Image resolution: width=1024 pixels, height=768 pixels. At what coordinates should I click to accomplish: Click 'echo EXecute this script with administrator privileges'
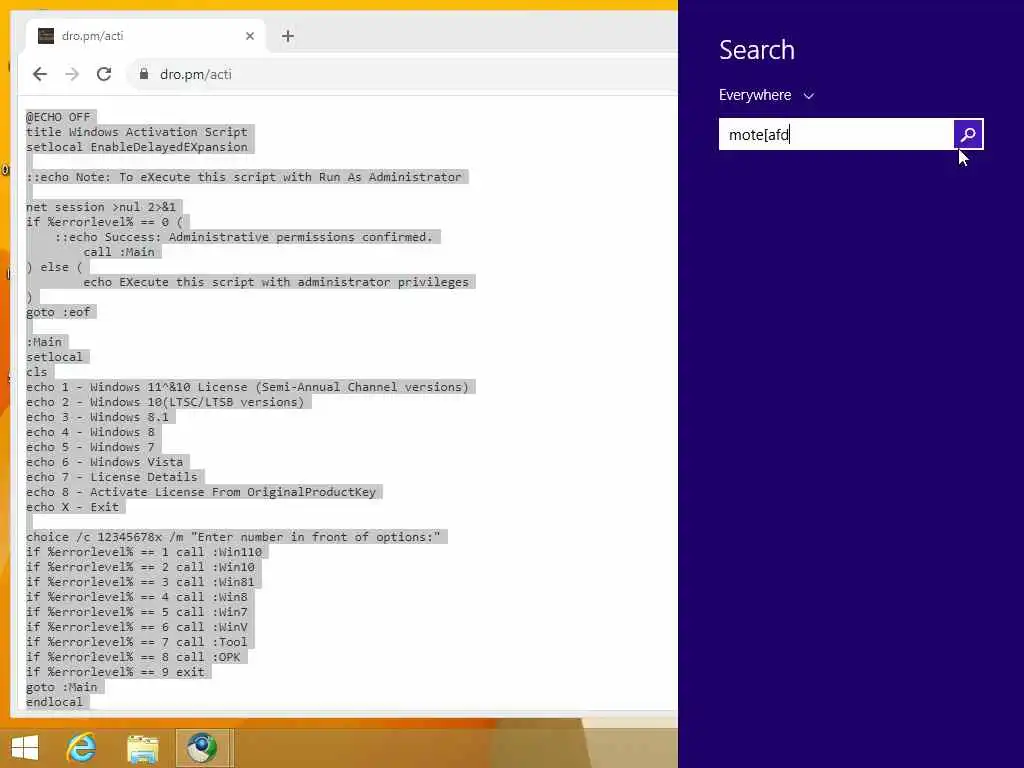click(276, 282)
